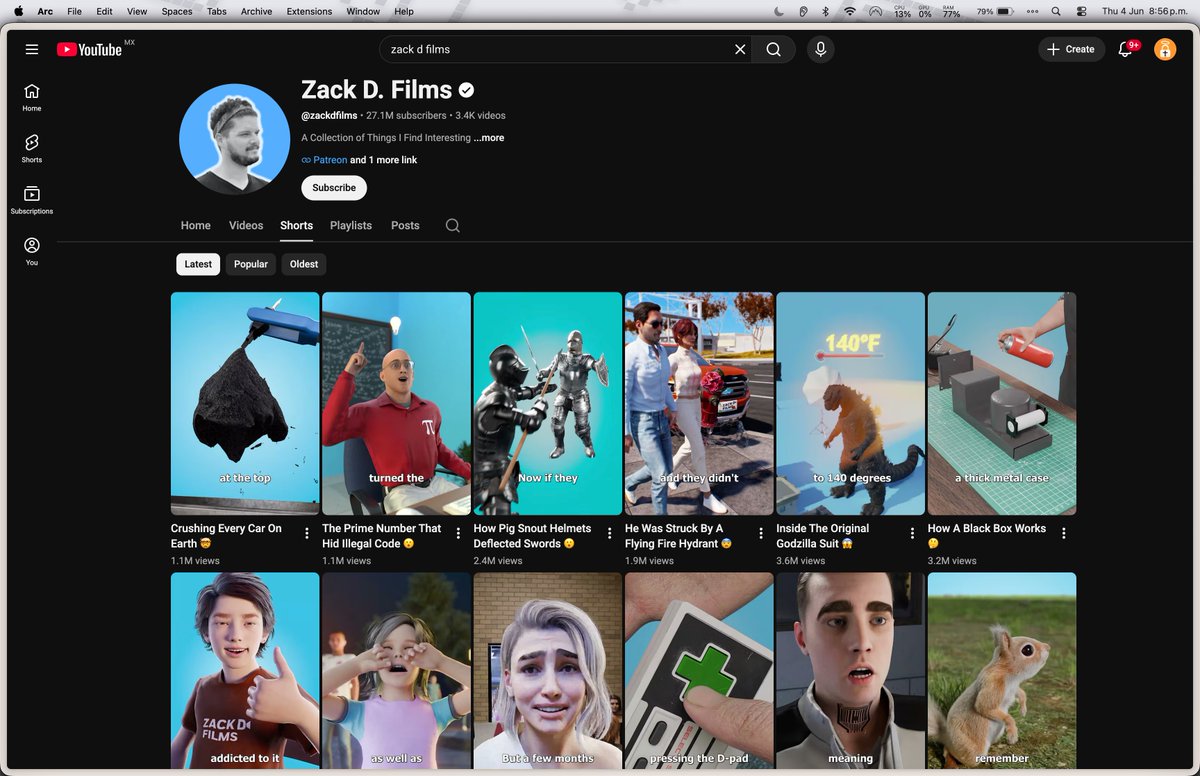The height and width of the screenshot is (776, 1200).
Task: Select the Latest sort chip
Action: [198, 264]
